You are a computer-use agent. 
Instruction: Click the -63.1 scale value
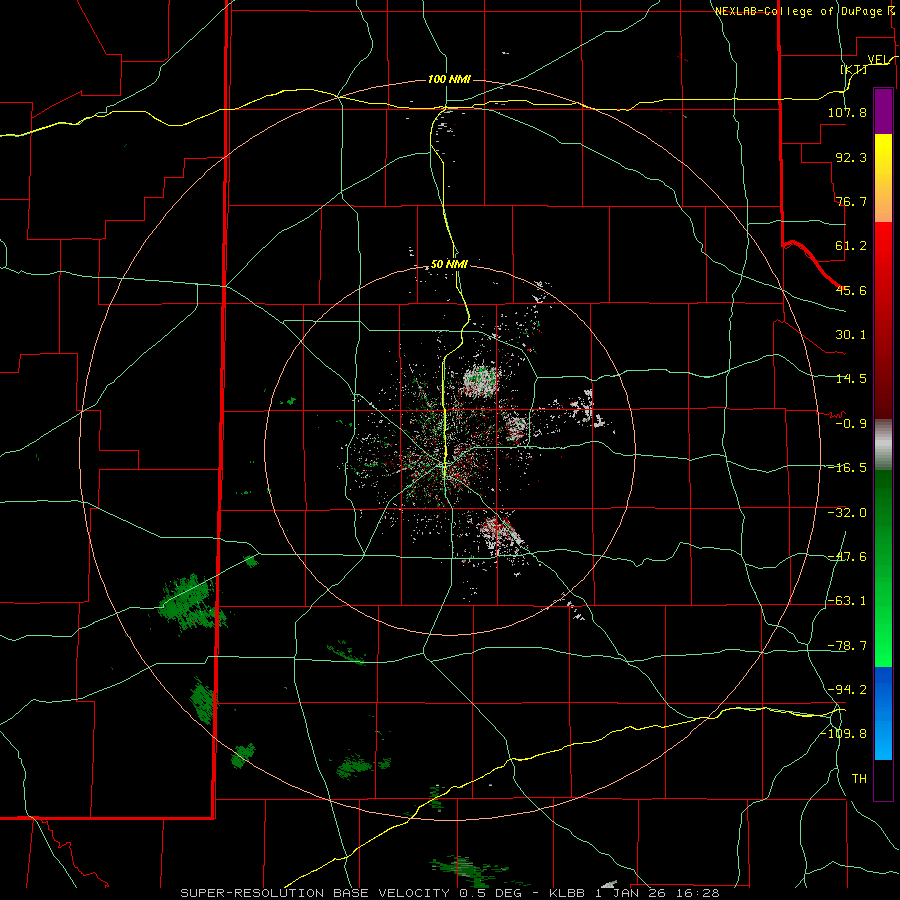pos(847,601)
